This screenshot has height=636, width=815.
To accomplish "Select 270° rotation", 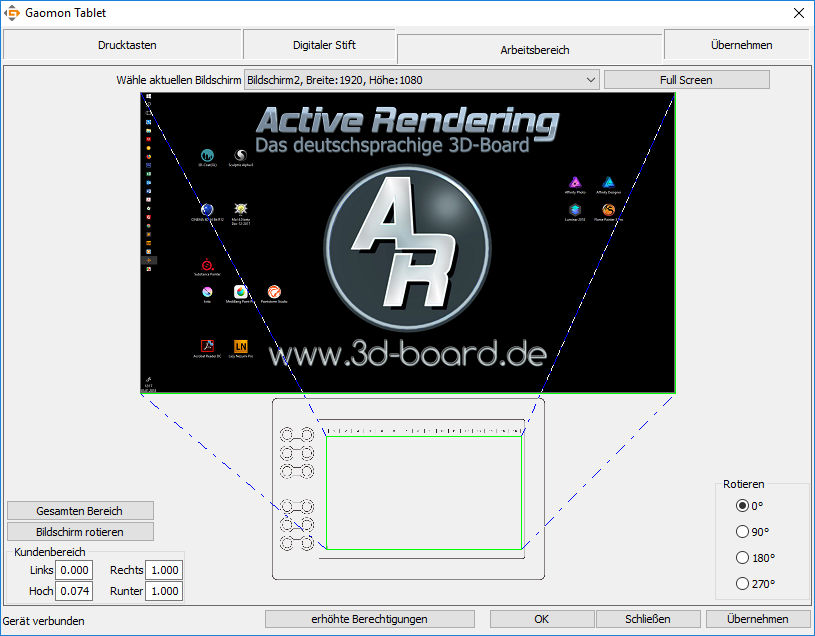I will click(742, 584).
